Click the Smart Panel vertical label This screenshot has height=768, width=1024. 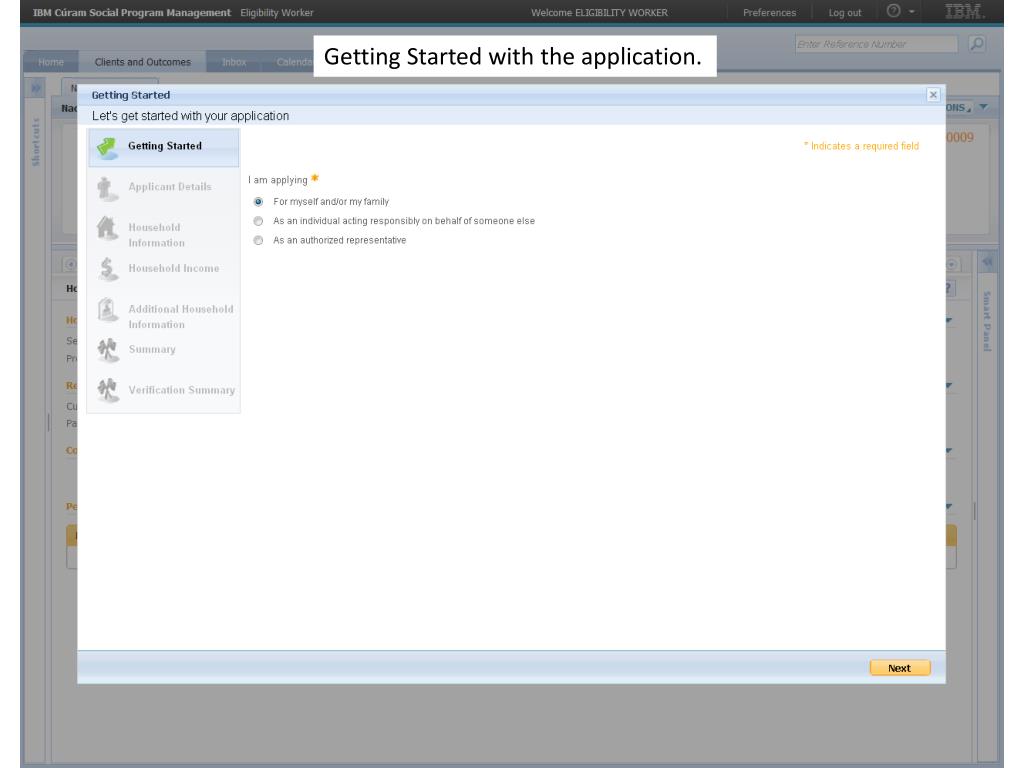tap(987, 321)
